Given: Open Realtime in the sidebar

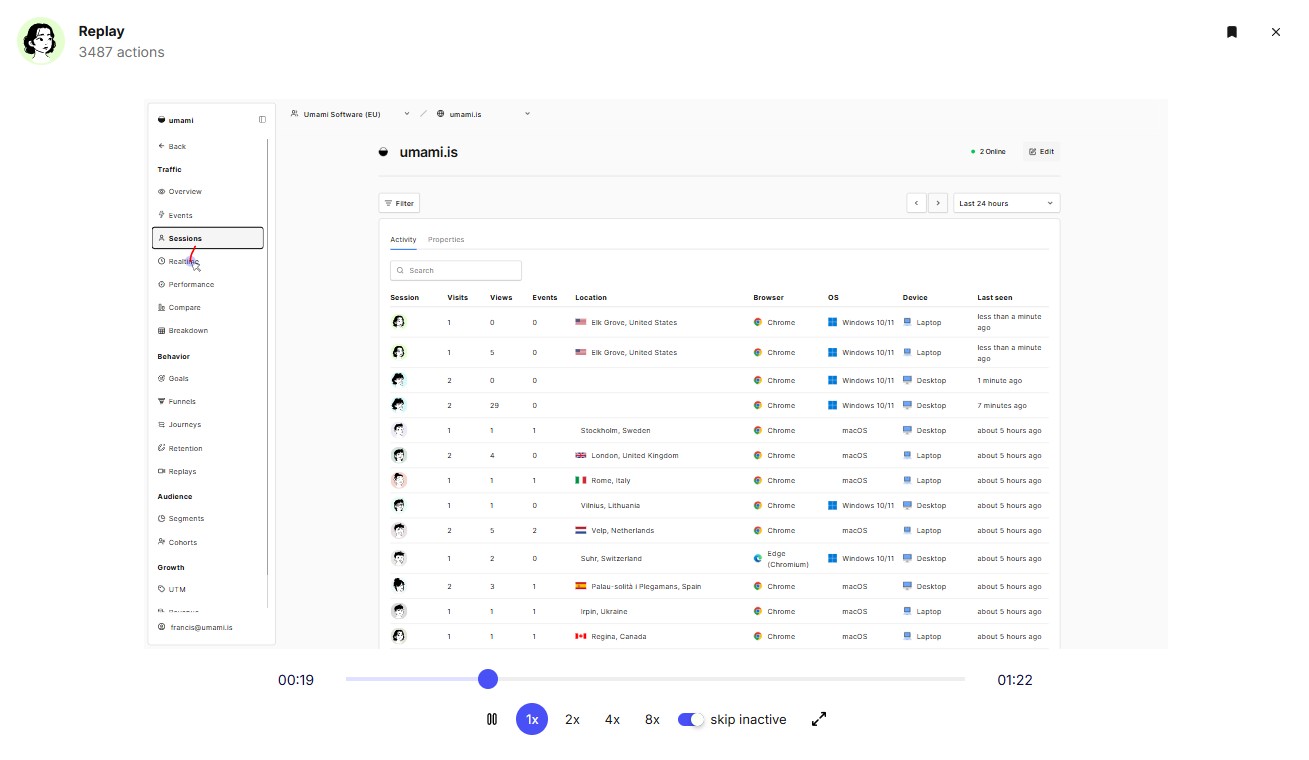Looking at the screenshot, I should click(x=183, y=262).
